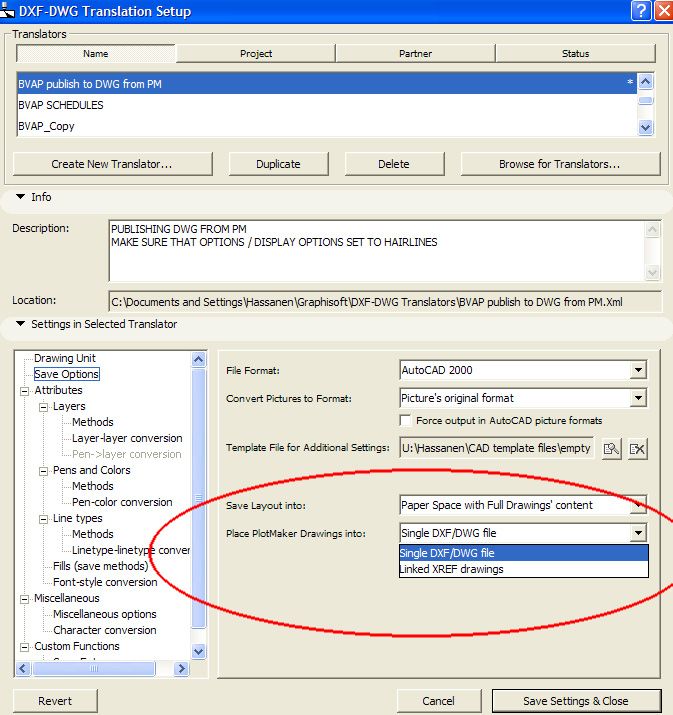
Task: Collapse the Pens and Colors node
Action: pyautogui.click(x=43, y=471)
